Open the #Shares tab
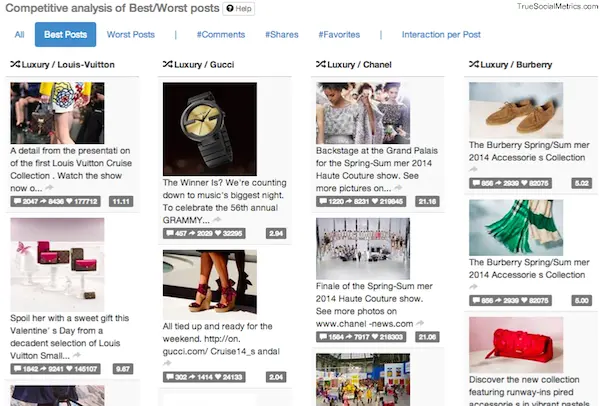600x406 pixels. pyautogui.click(x=282, y=34)
